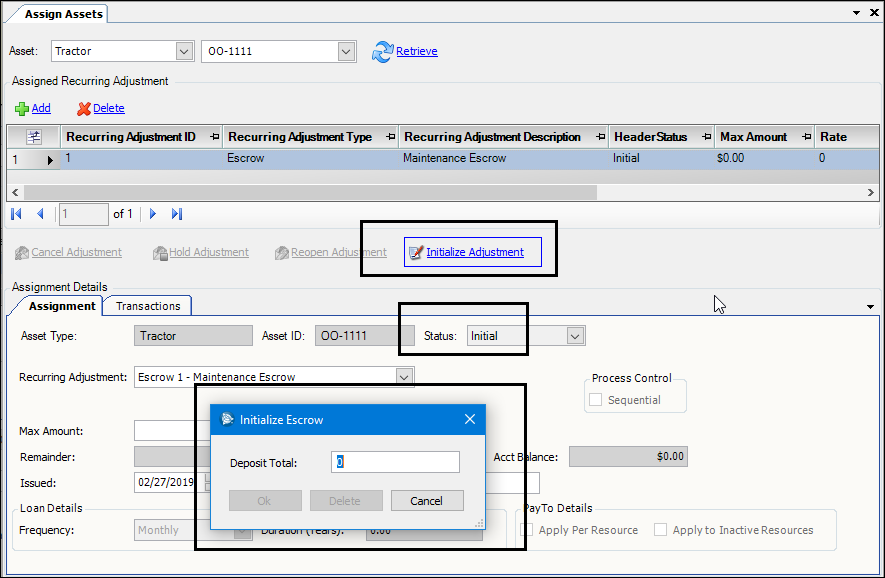The height and width of the screenshot is (578, 885).
Task: Click the Add link
Action: coord(41,108)
